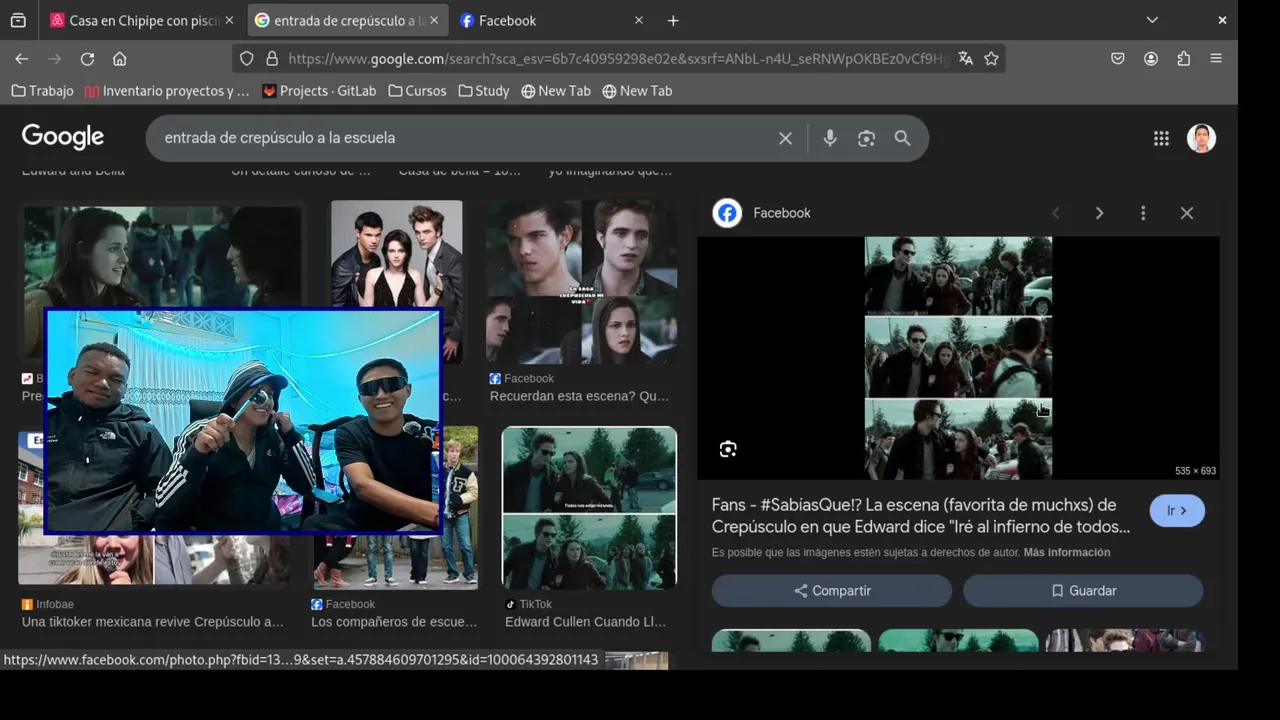Open the Inventario proyectos bookmark

(167, 91)
